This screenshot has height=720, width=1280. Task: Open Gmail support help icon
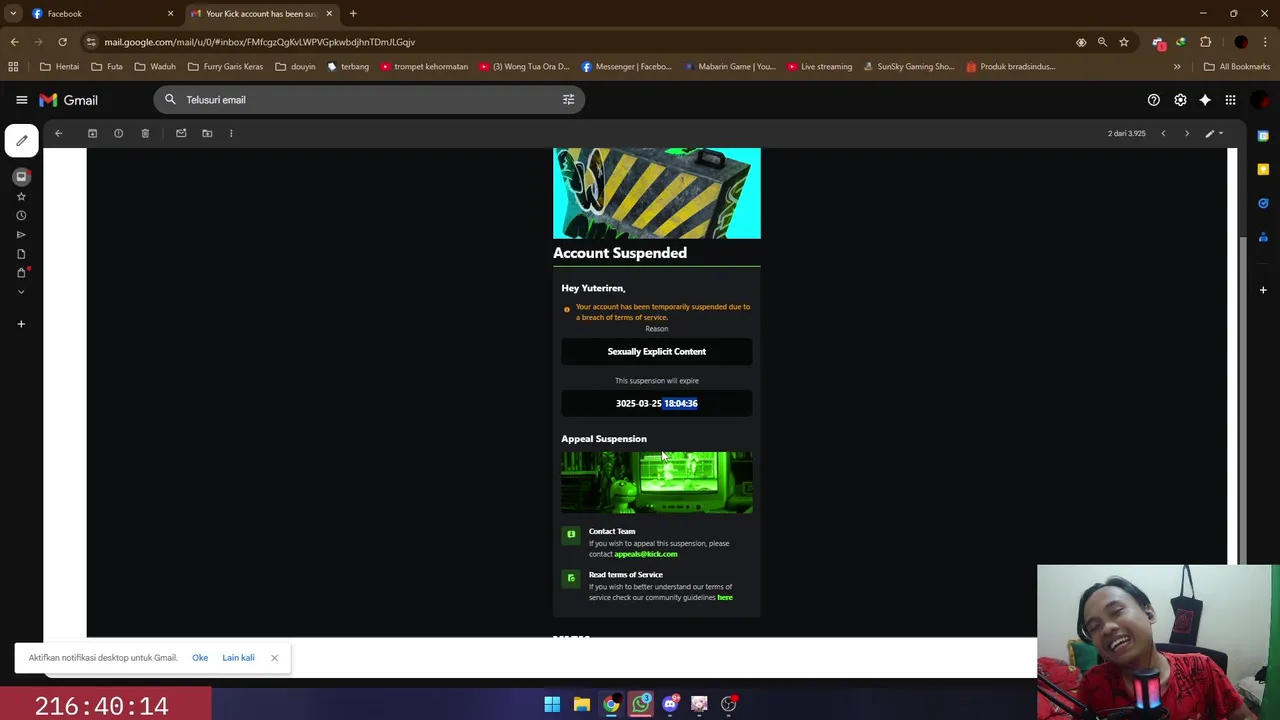(1154, 100)
